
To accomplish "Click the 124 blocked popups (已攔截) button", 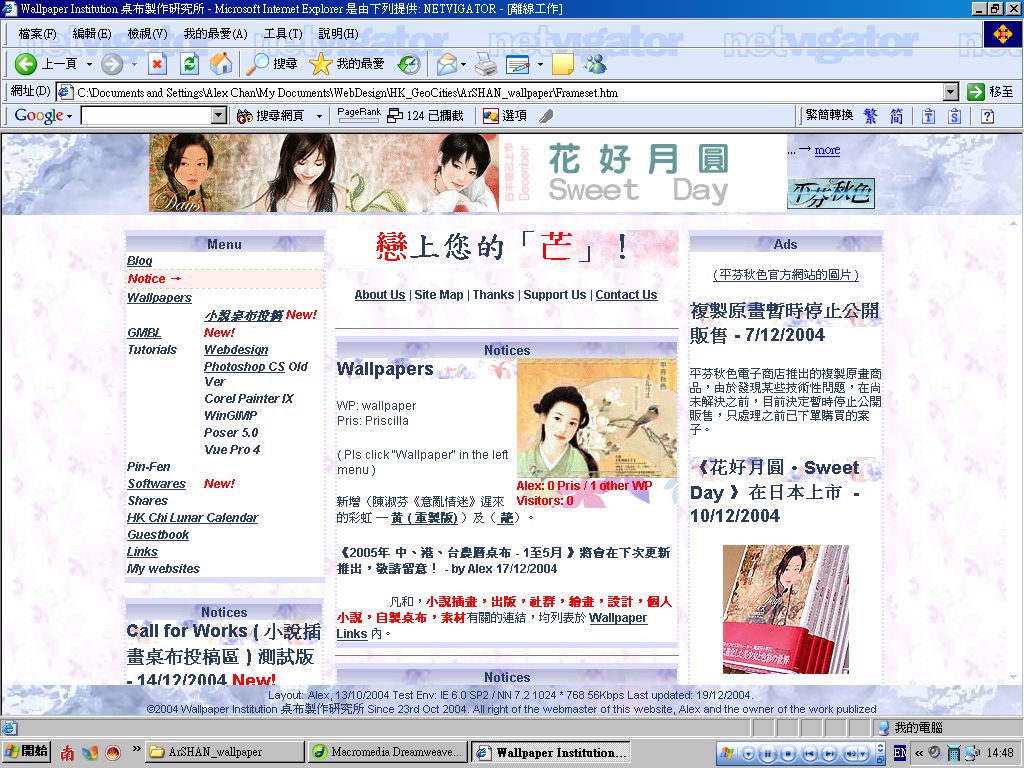I will click(425, 116).
